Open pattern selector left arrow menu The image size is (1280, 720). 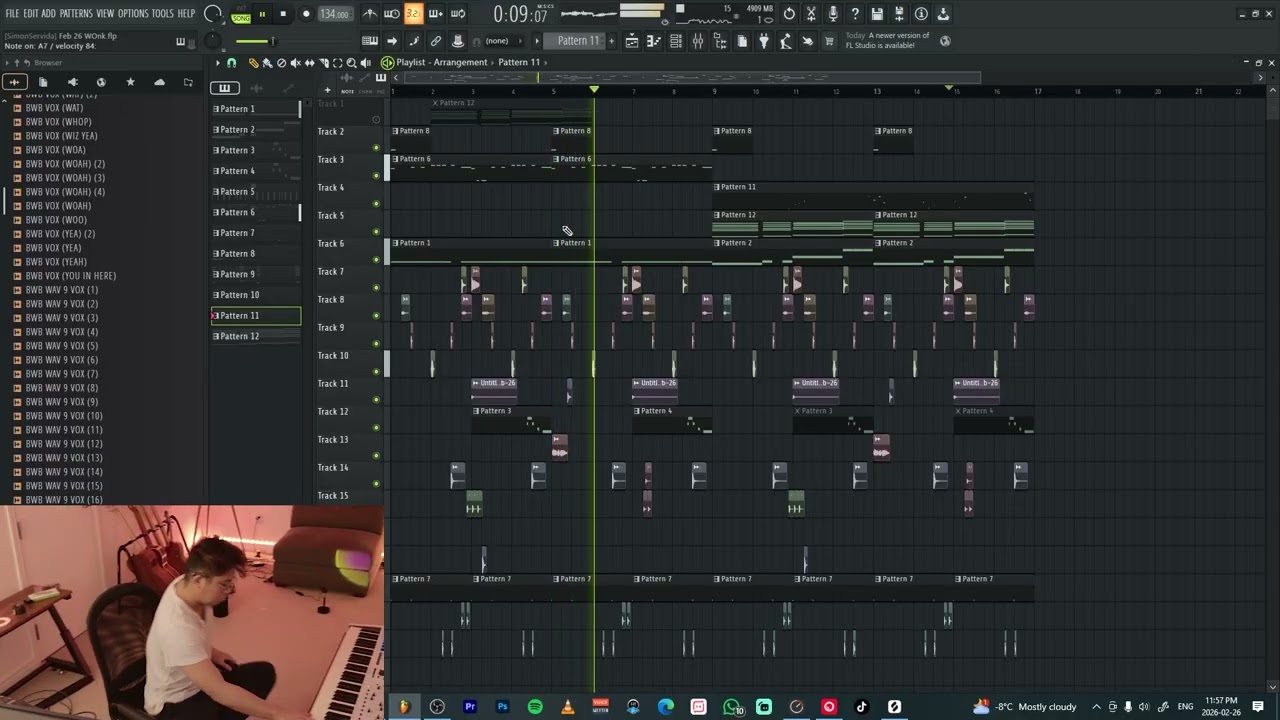tap(537, 41)
